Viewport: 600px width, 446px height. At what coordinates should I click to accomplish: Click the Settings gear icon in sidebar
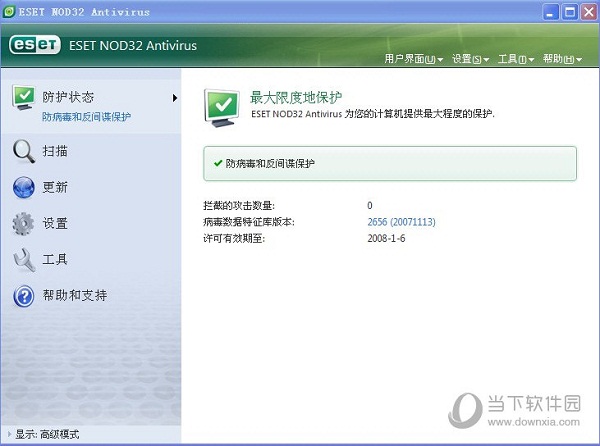tap(23, 223)
